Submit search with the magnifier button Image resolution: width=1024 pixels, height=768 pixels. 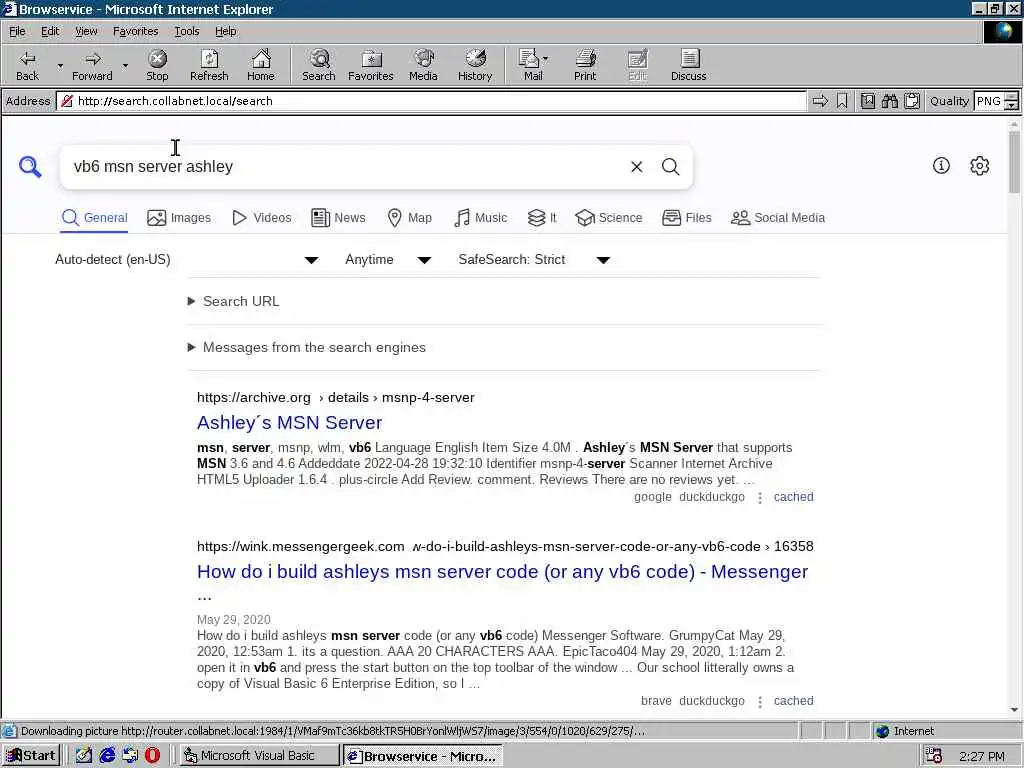pos(671,167)
